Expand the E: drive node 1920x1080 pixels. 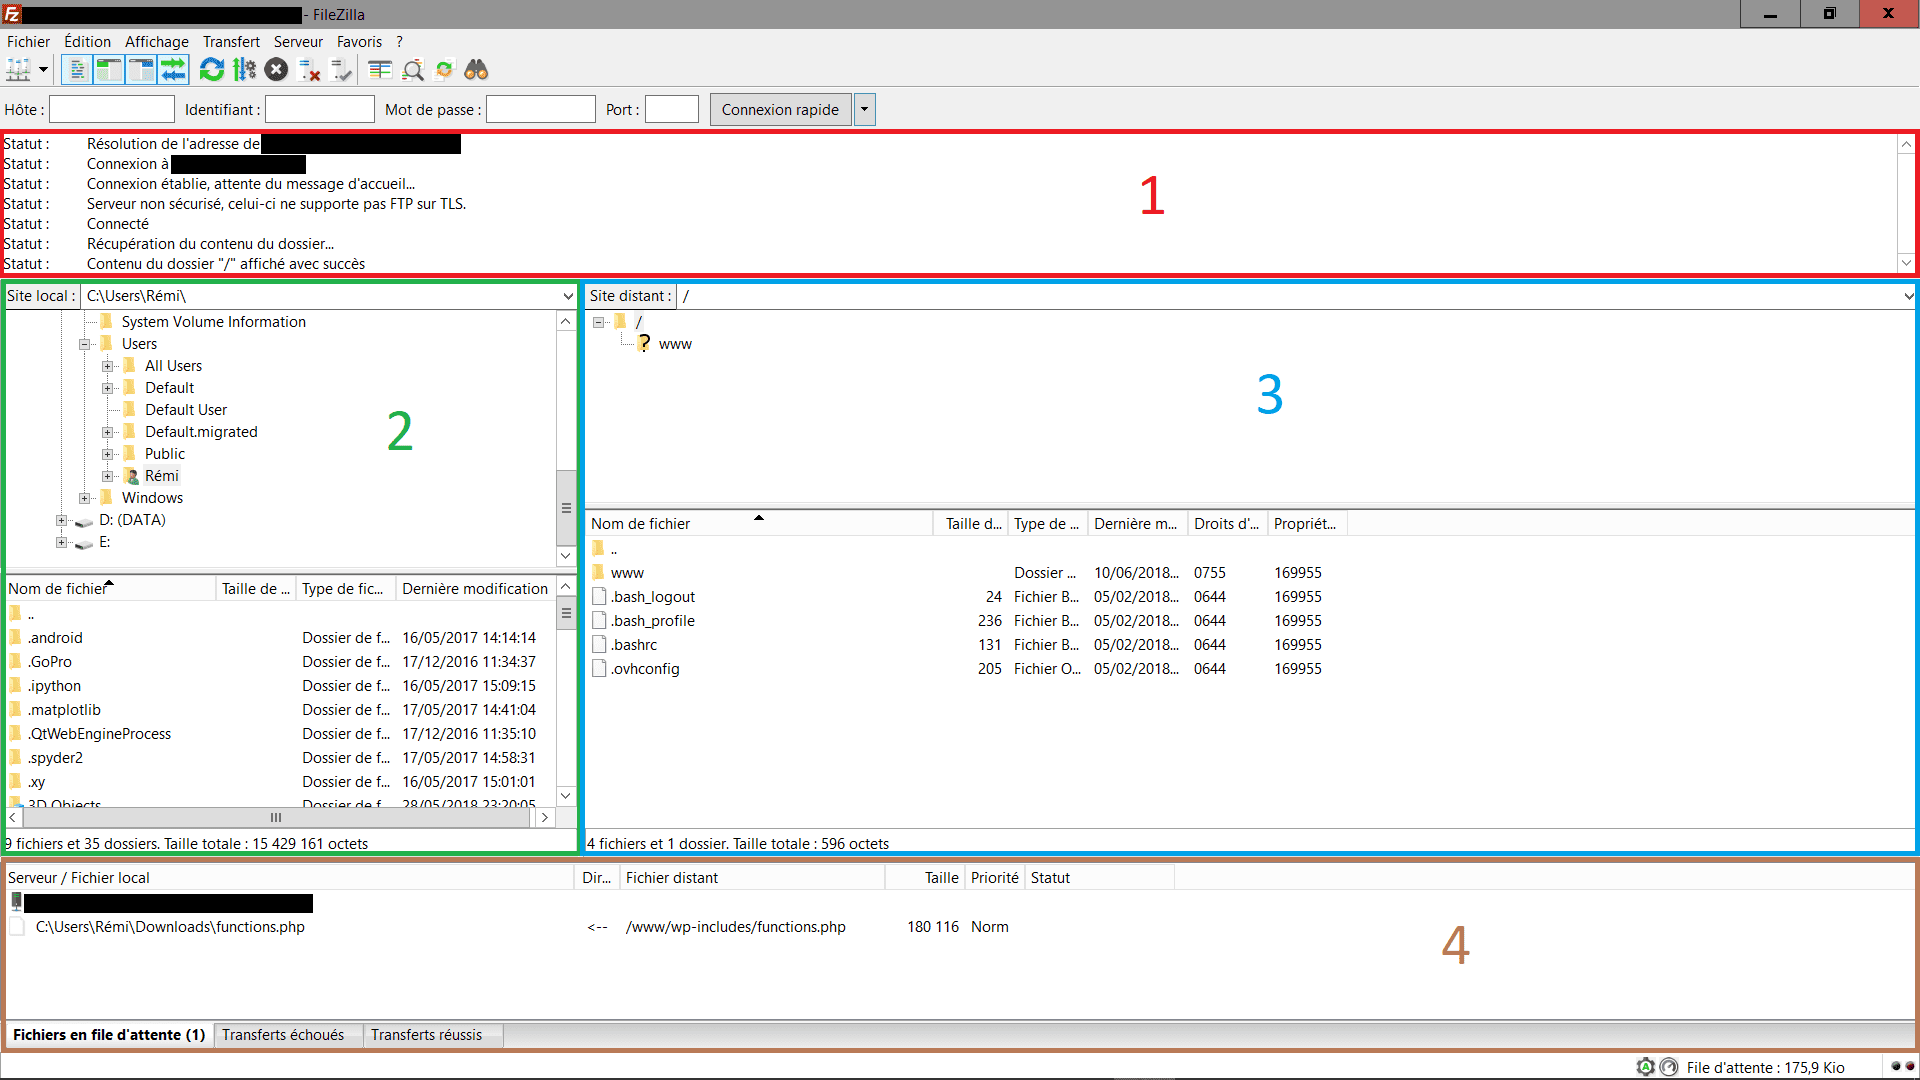click(x=62, y=542)
